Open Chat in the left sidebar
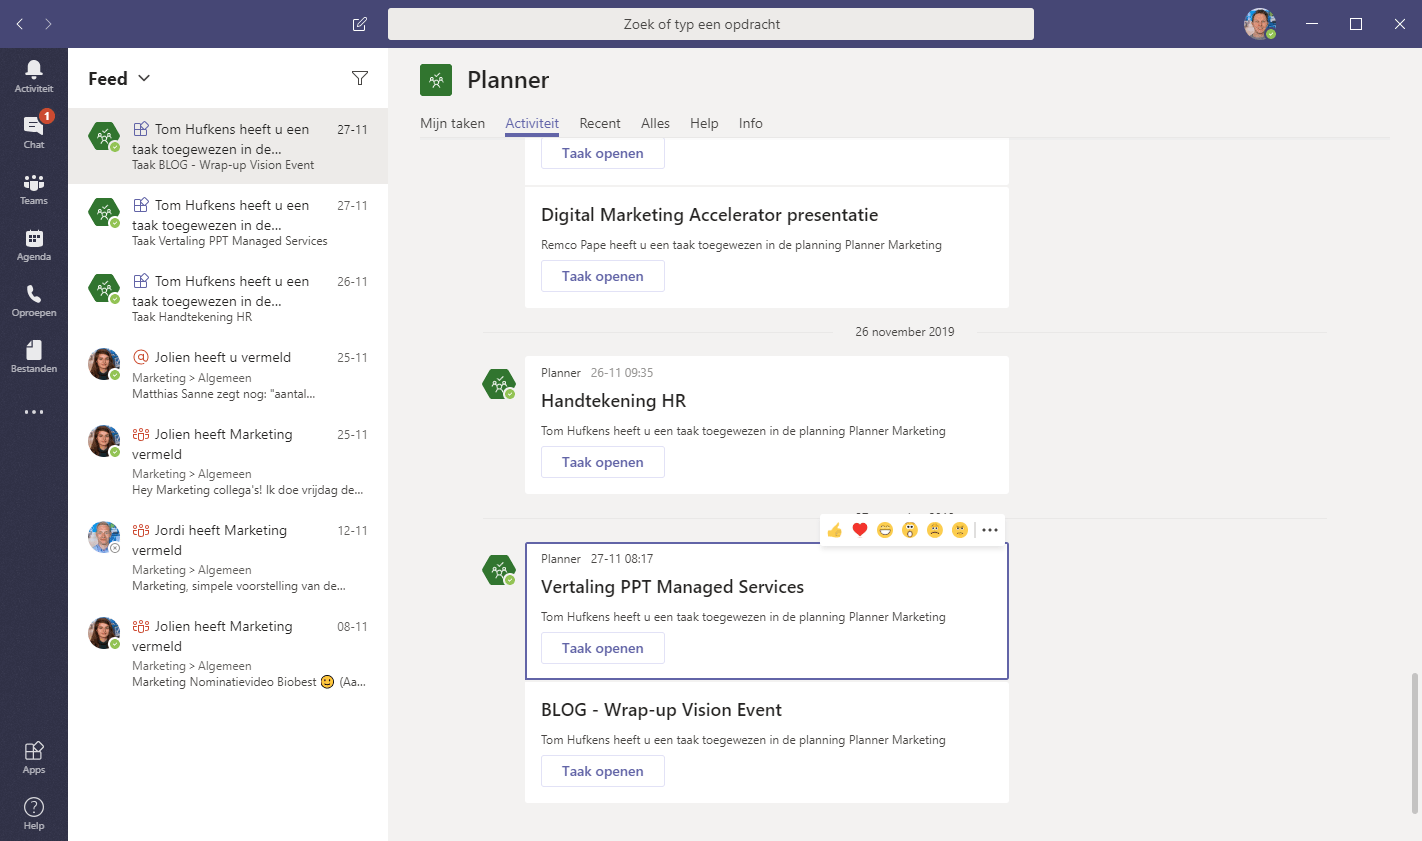This screenshot has width=1422, height=841. click(x=34, y=132)
